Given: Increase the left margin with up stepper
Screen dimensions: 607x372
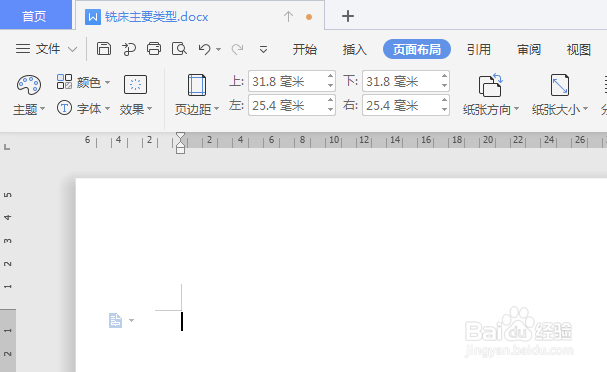Looking at the screenshot, I should (x=330, y=100).
